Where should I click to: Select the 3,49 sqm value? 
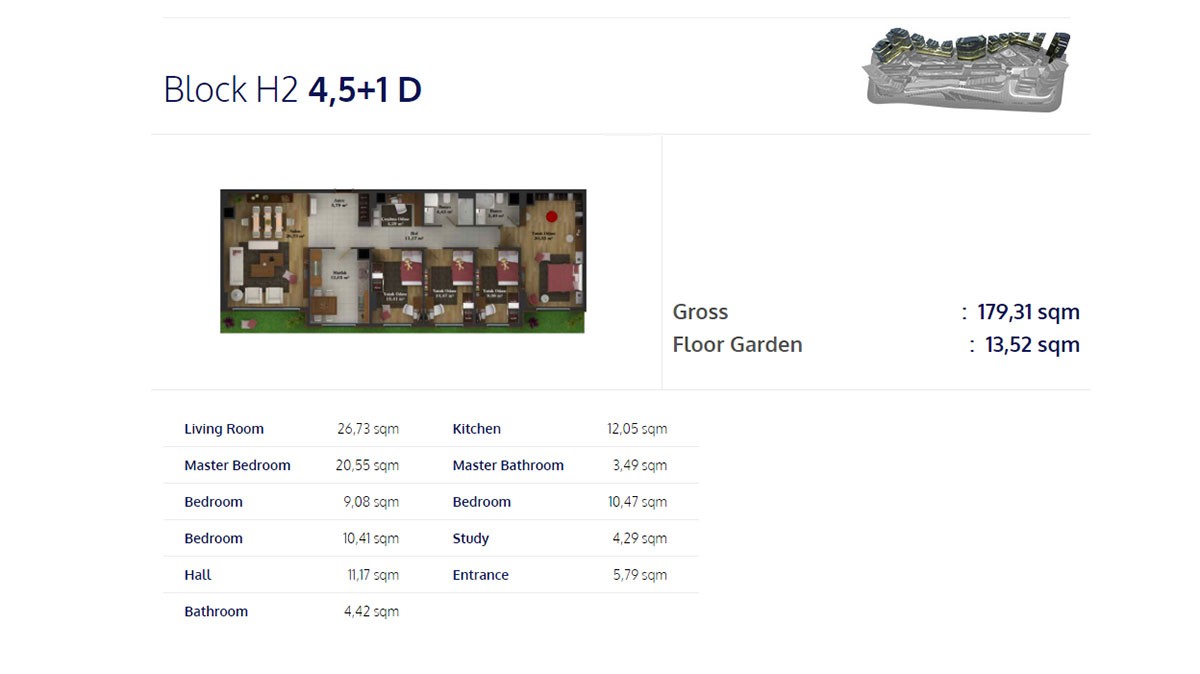pyautogui.click(x=640, y=465)
